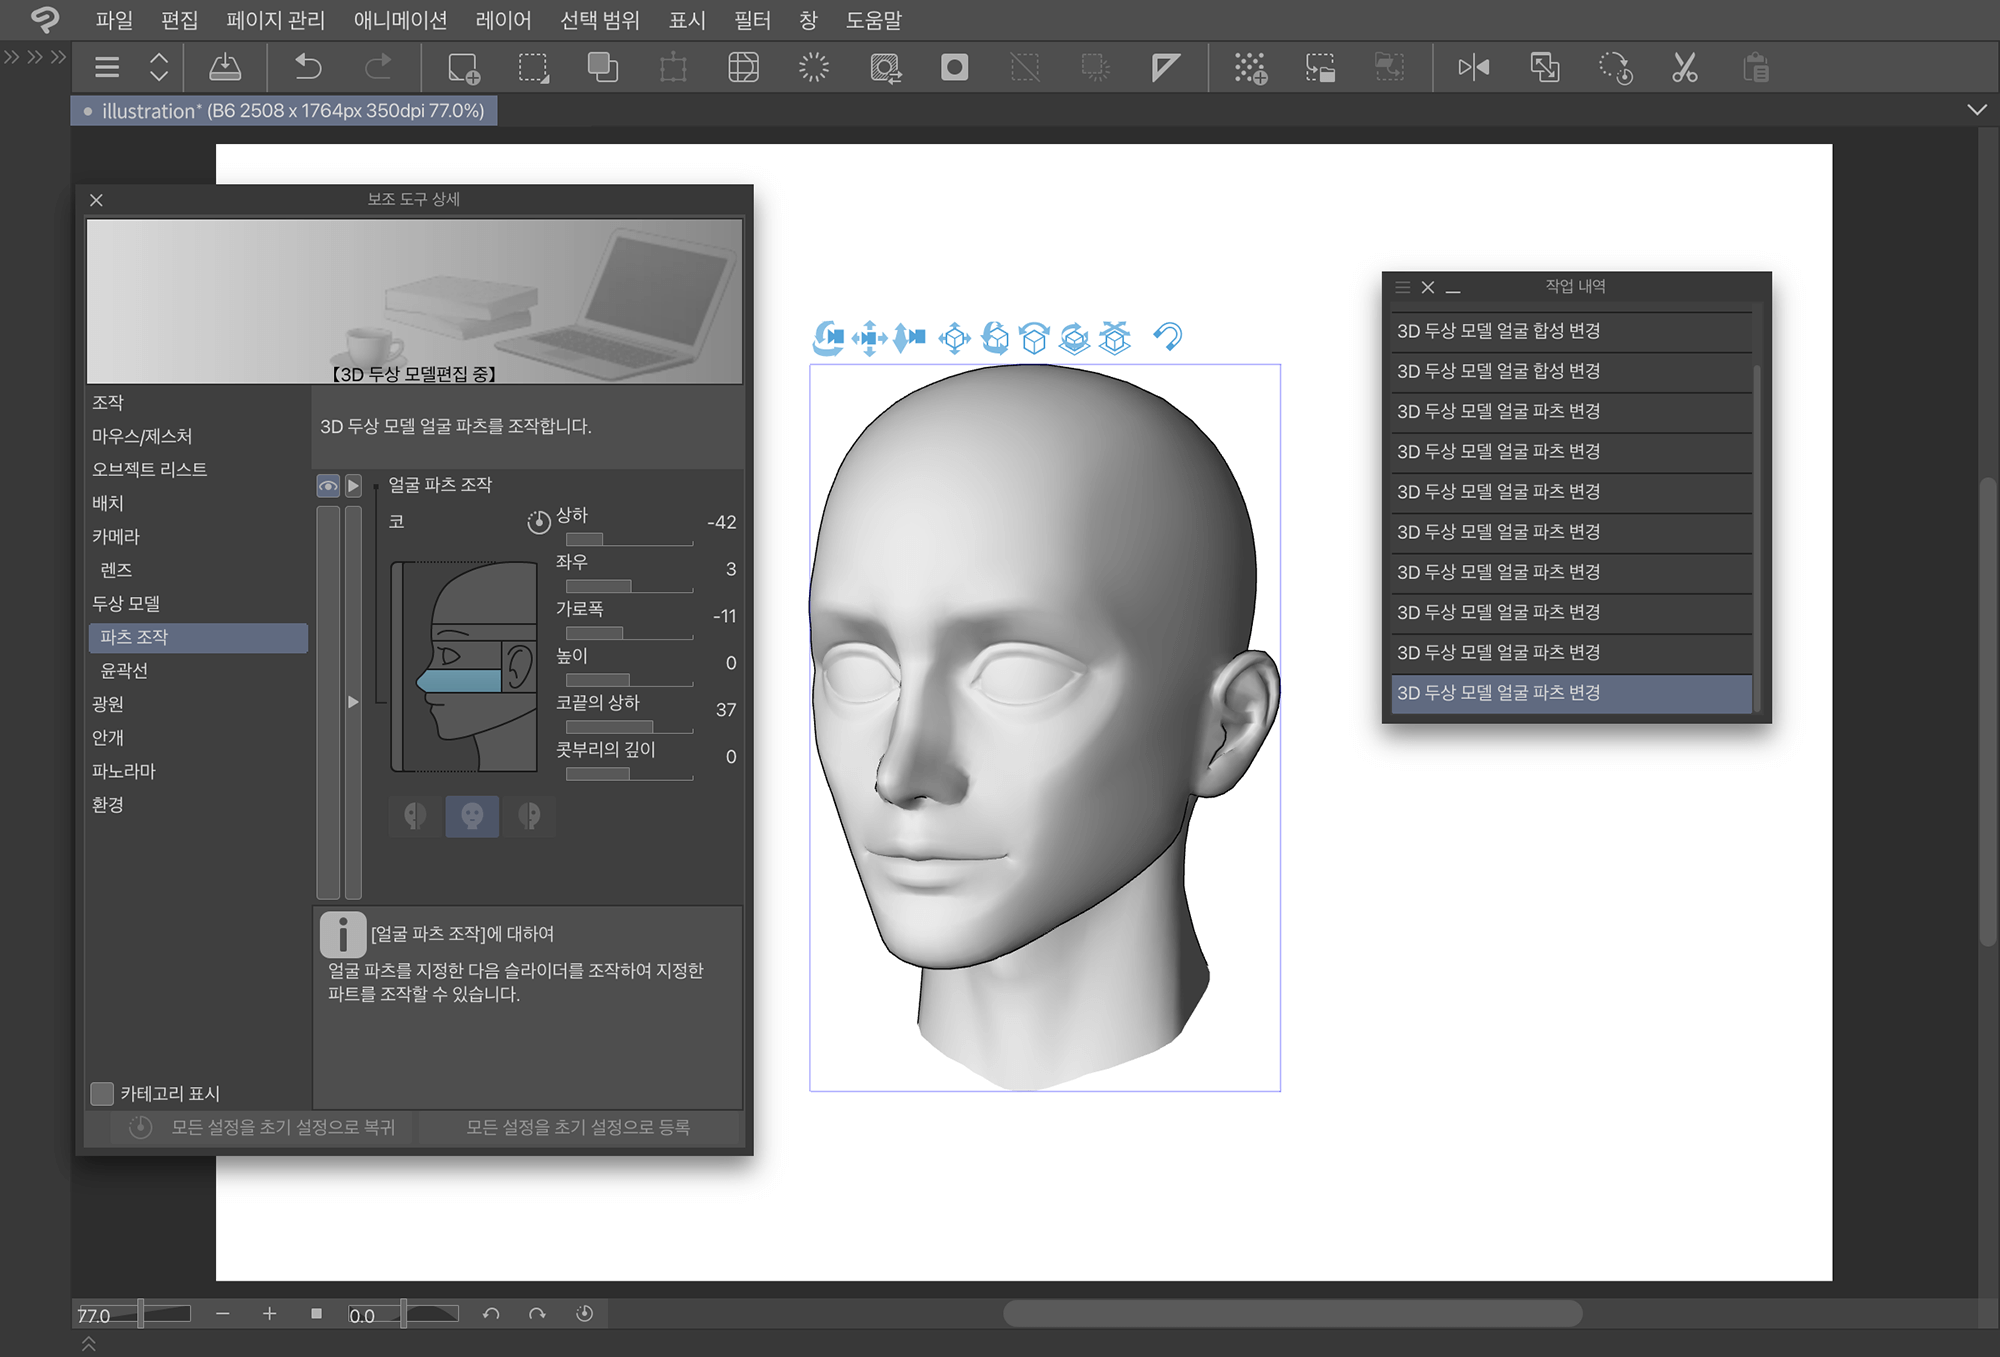Click the reset arrow above head model
This screenshot has height=1357, width=2000.
[x=1167, y=337]
